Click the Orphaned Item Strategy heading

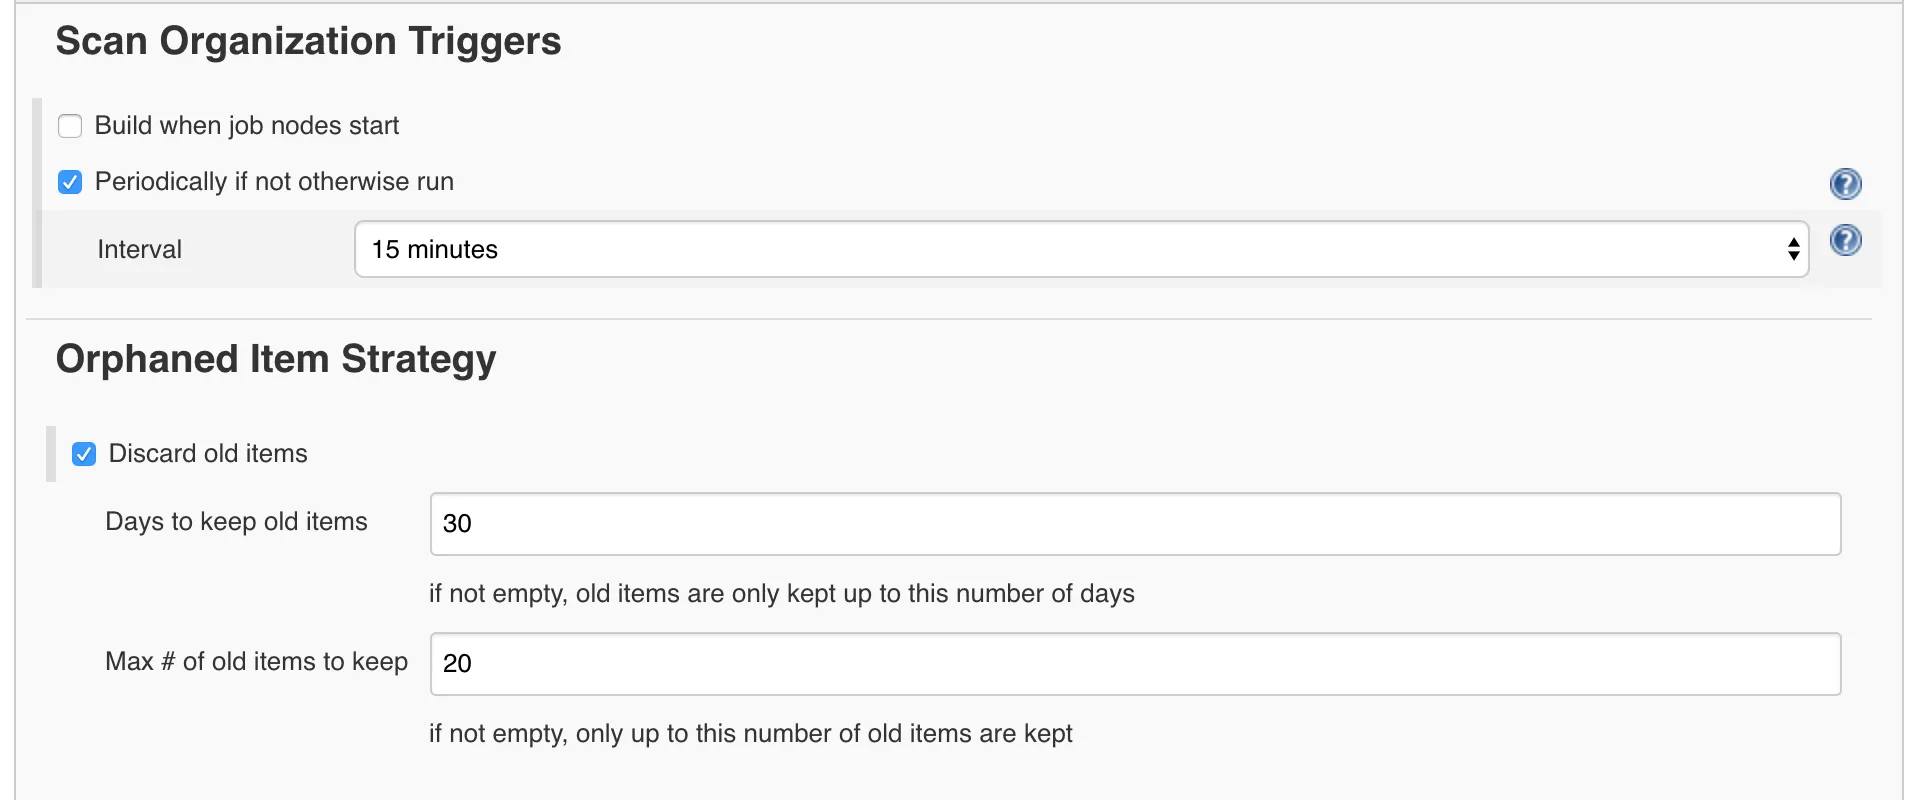pos(276,360)
